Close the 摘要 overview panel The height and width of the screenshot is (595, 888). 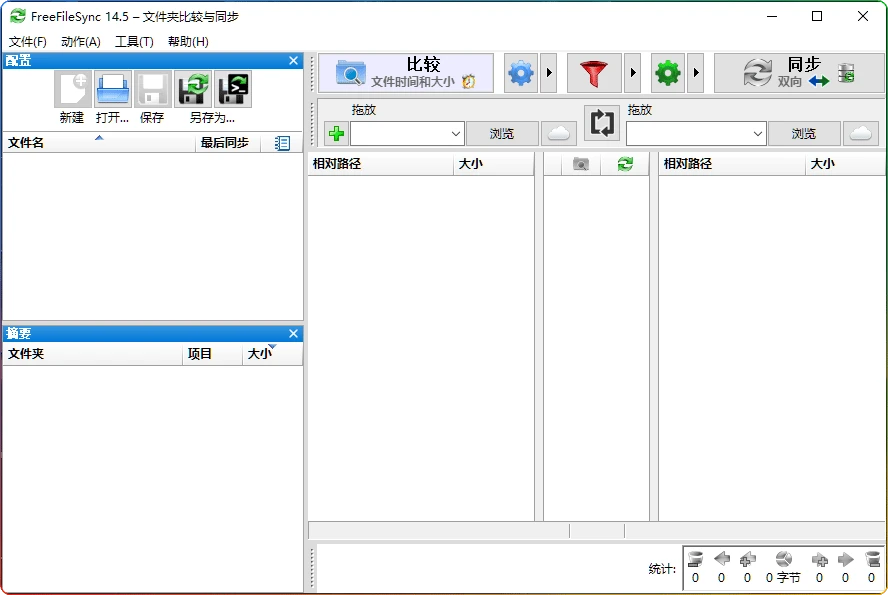point(293,333)
